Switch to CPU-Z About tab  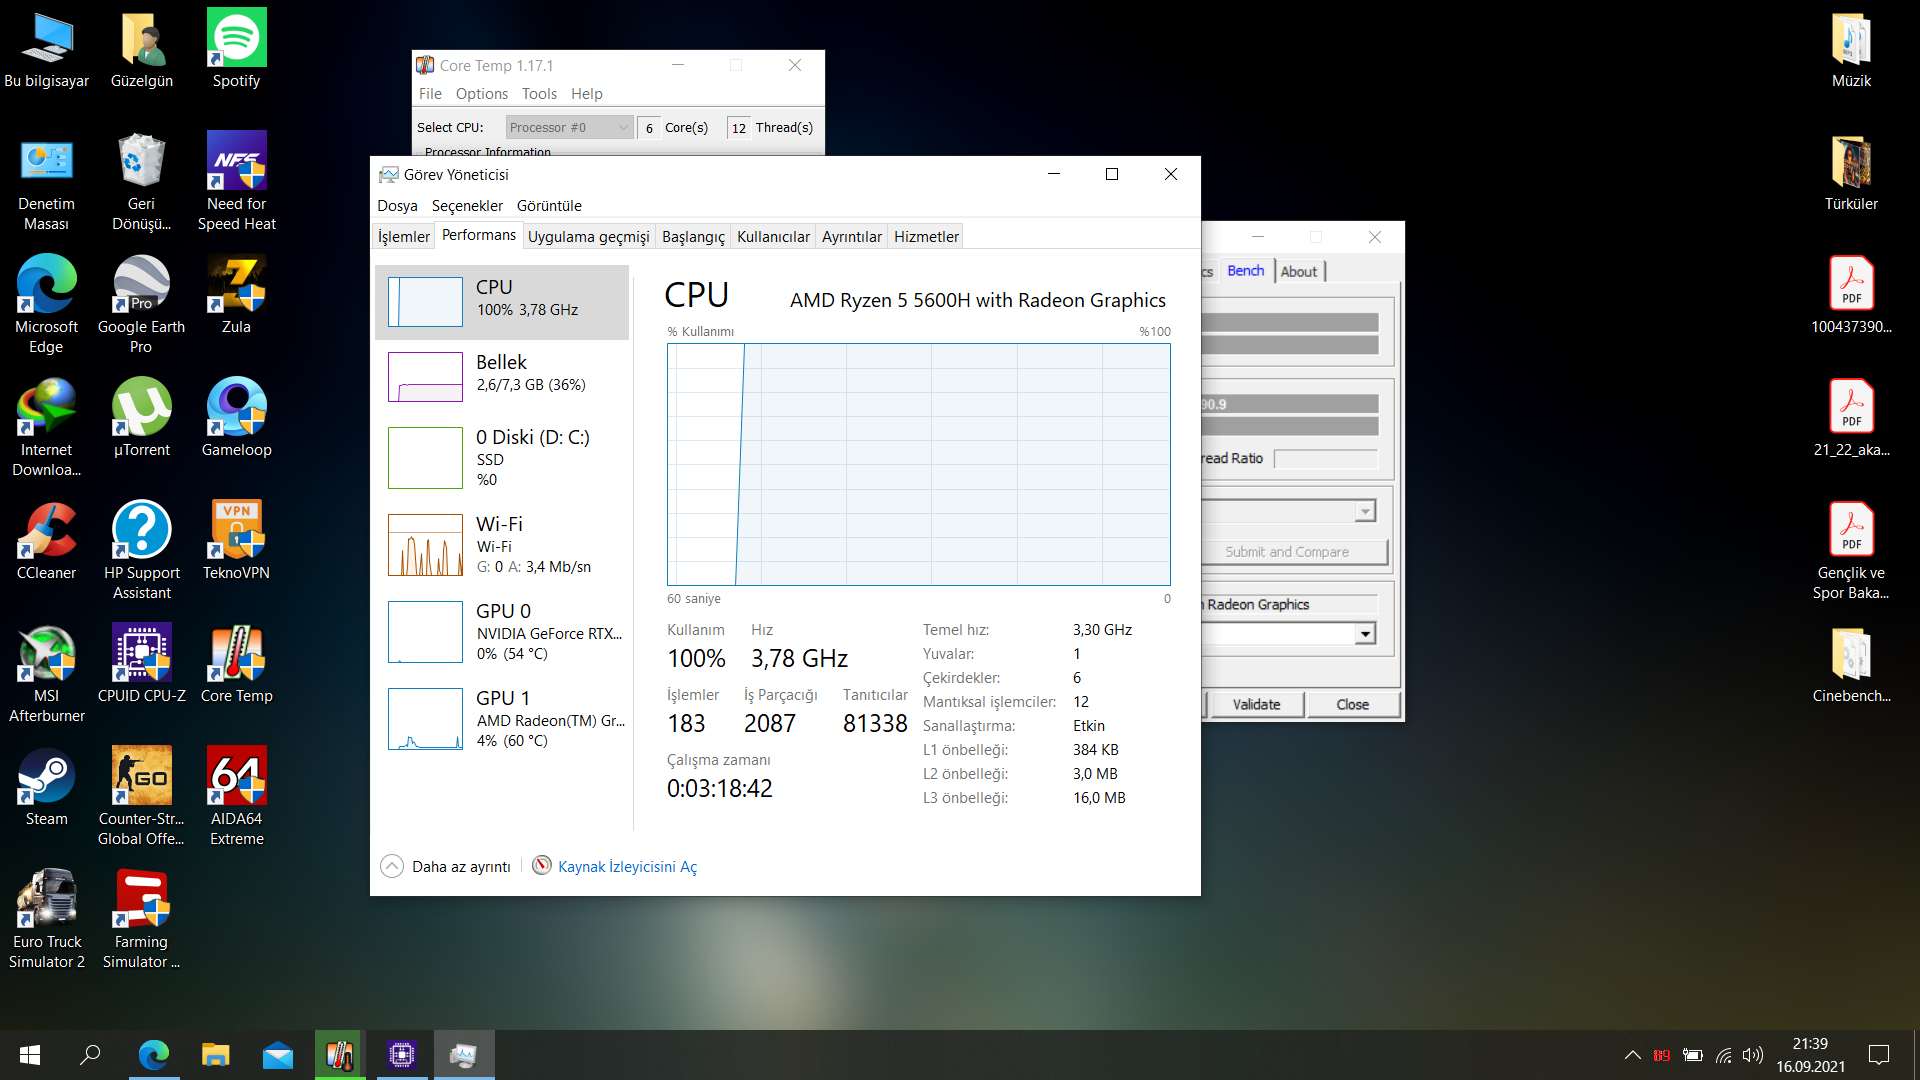click(1298, 271)
